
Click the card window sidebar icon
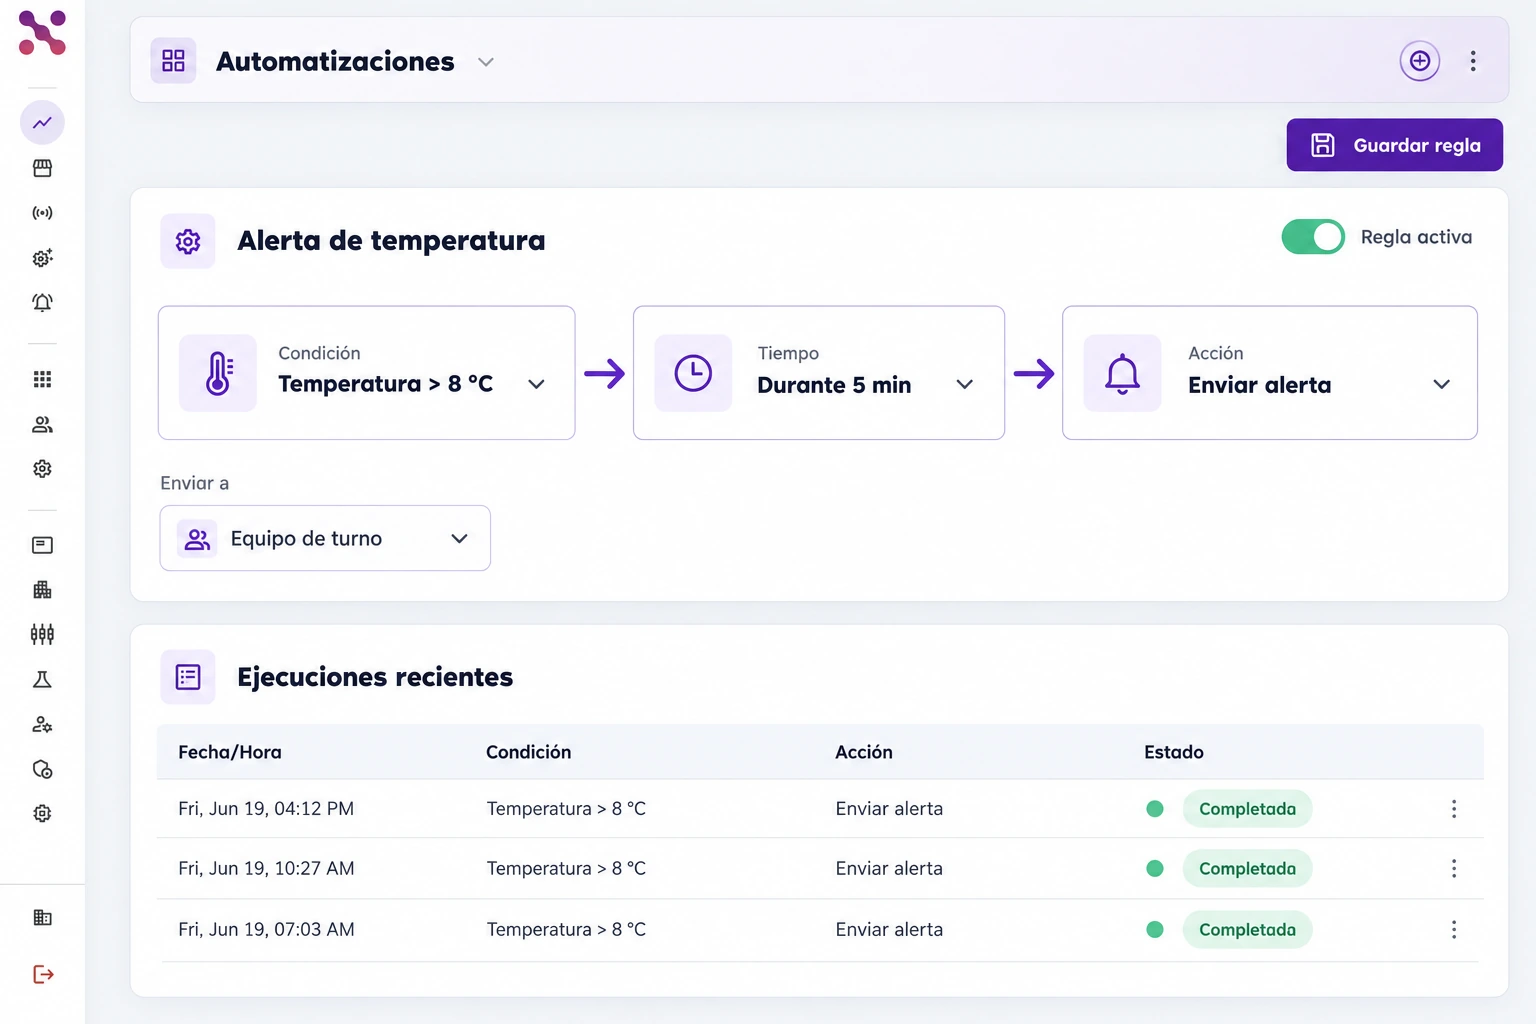(x=42, y=545)
